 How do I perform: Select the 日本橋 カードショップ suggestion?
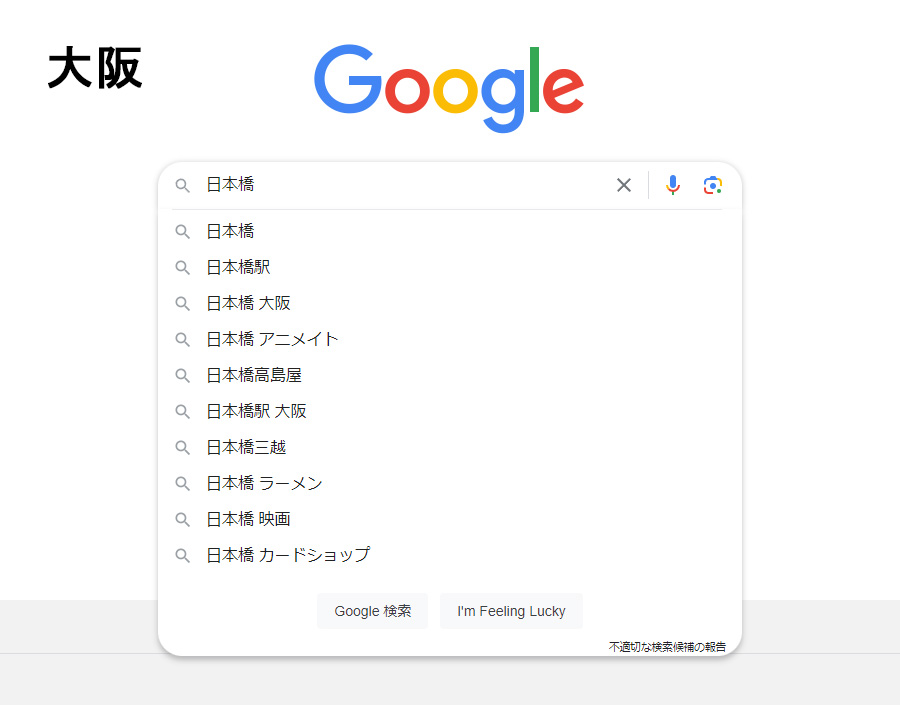pyautogui.click(x=288, y=555)
